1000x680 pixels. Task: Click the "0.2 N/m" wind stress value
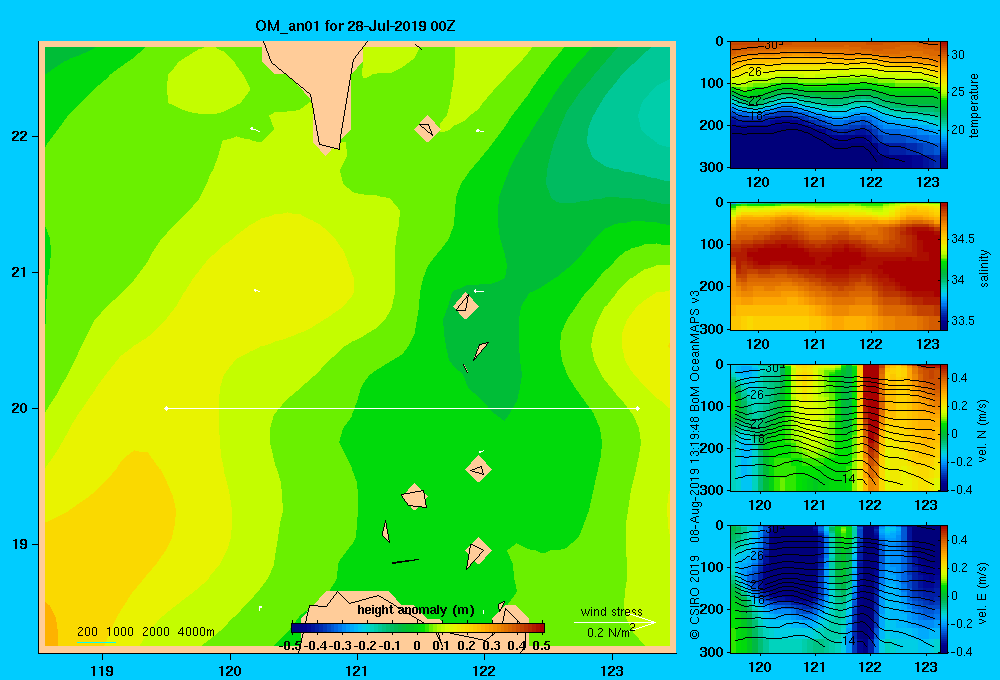(610, 632)
